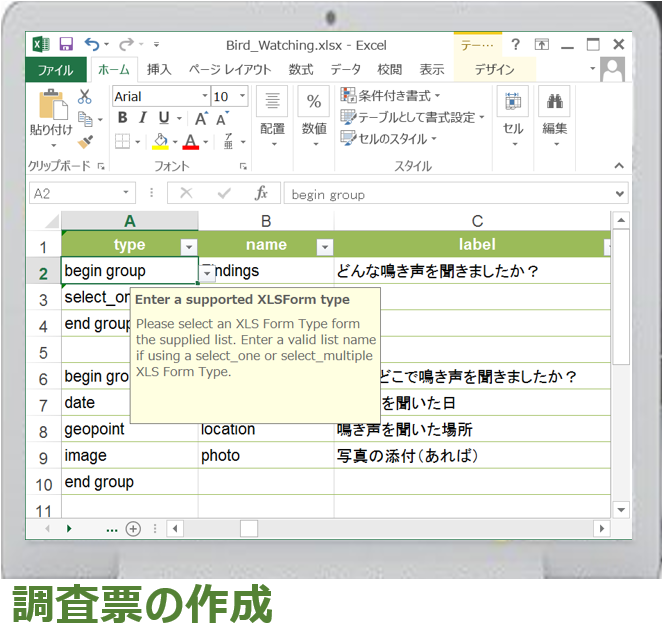This screenshot has height=630, width=662.
Task: Open the 編集 binoculars editing group
Action: pos(554,116)
